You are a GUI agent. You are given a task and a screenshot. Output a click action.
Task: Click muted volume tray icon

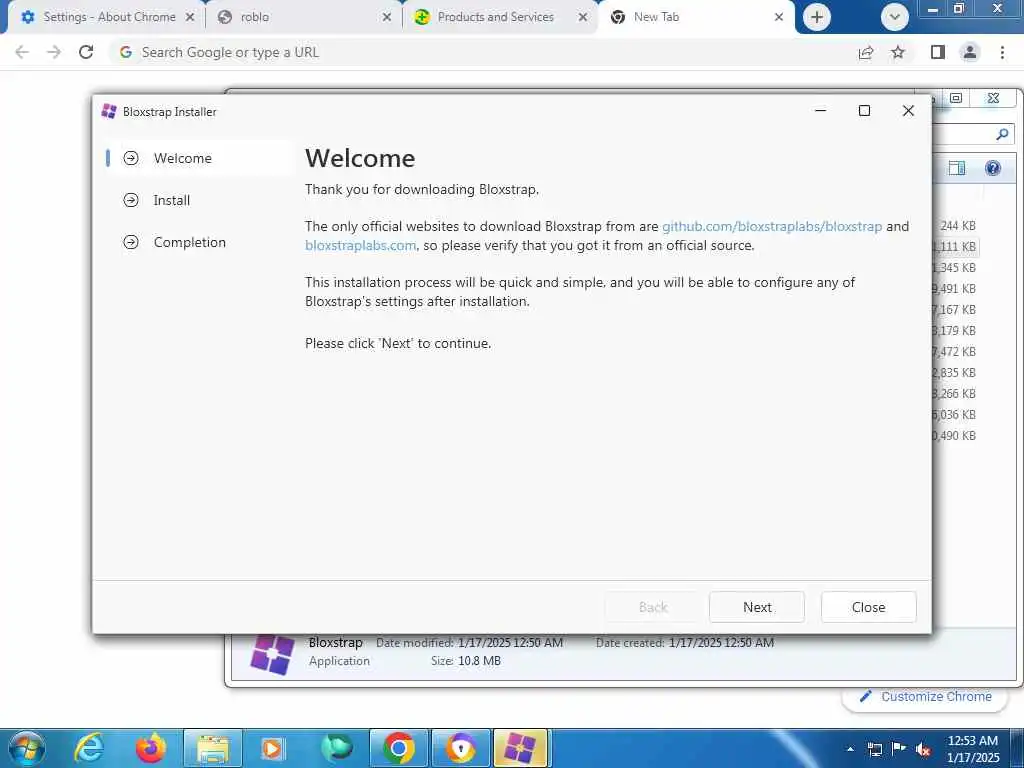tap(923, 750)
